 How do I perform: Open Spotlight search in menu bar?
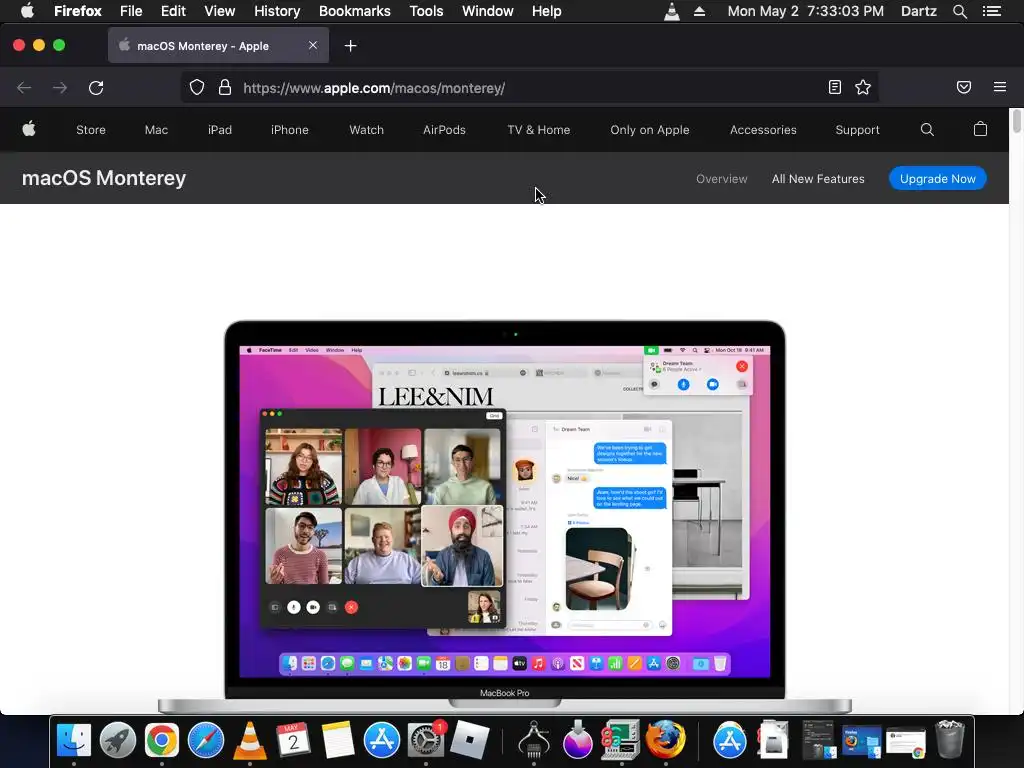(x=959, y=11)
